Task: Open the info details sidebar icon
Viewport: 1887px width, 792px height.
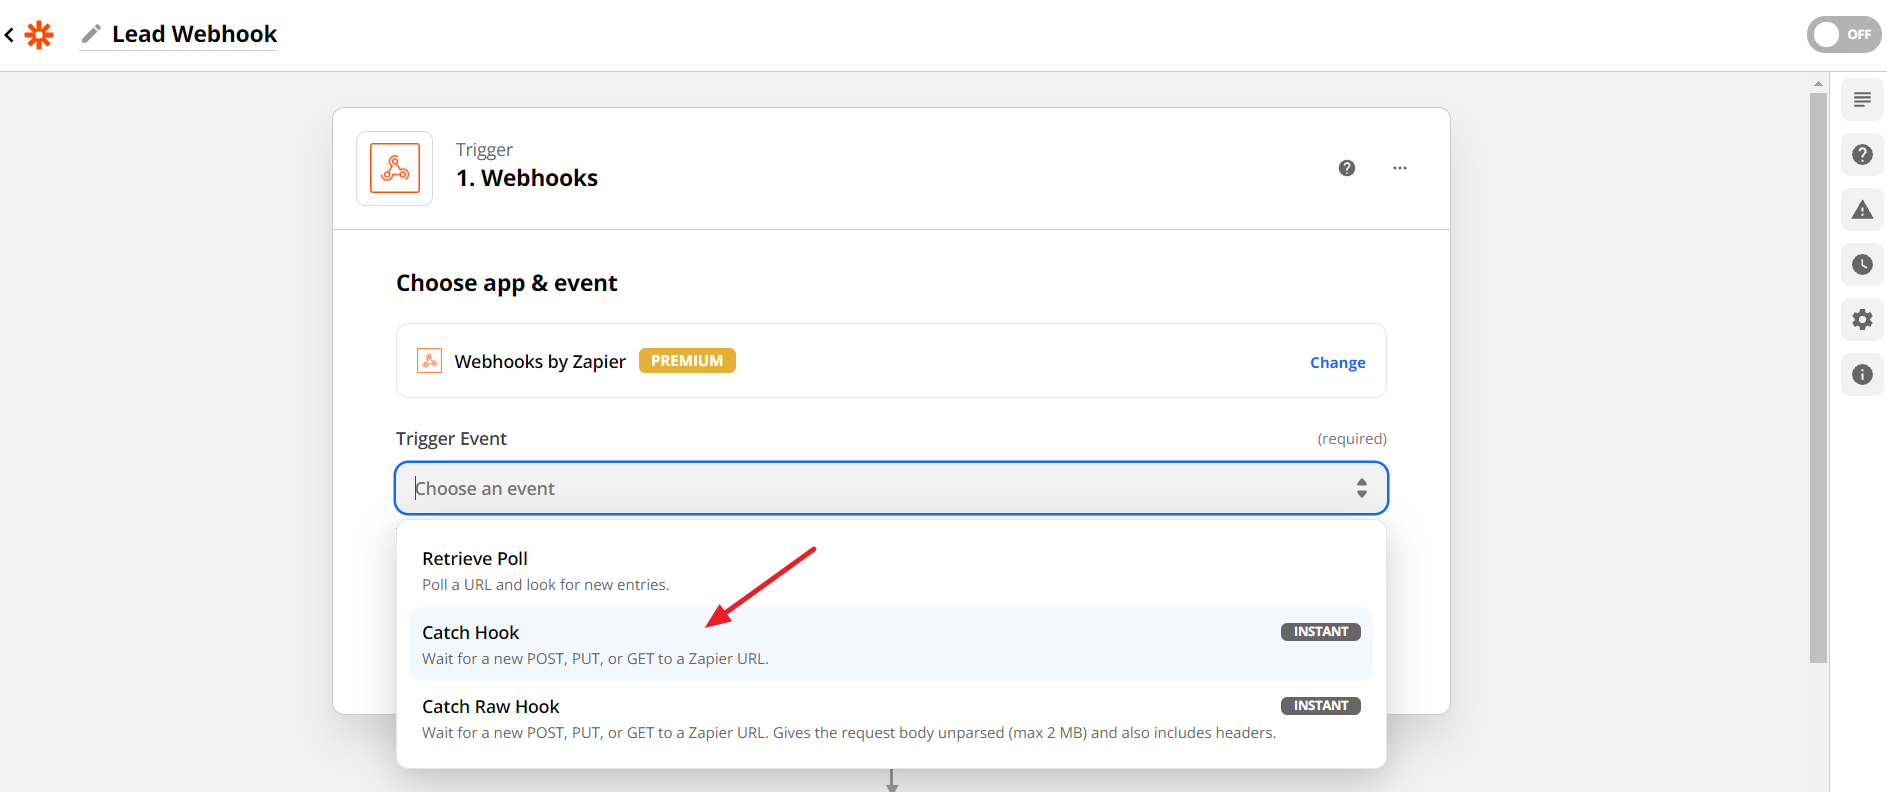Action: 1862,374
